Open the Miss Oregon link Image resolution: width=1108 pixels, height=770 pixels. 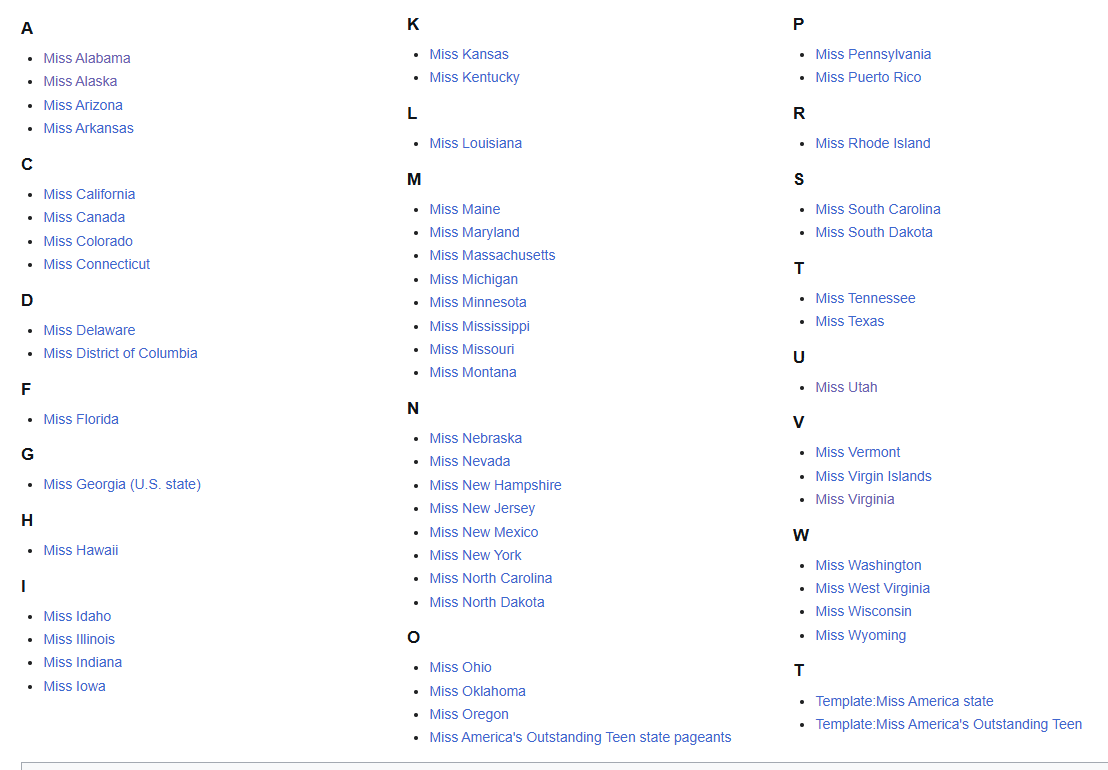[468, 714]
